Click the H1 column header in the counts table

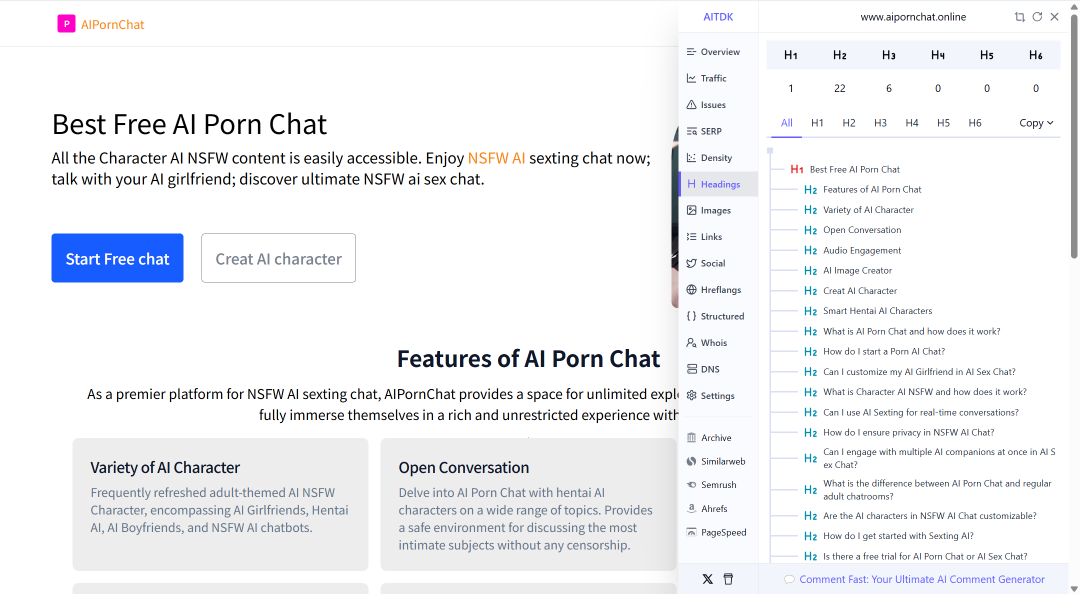coord(791,55)
